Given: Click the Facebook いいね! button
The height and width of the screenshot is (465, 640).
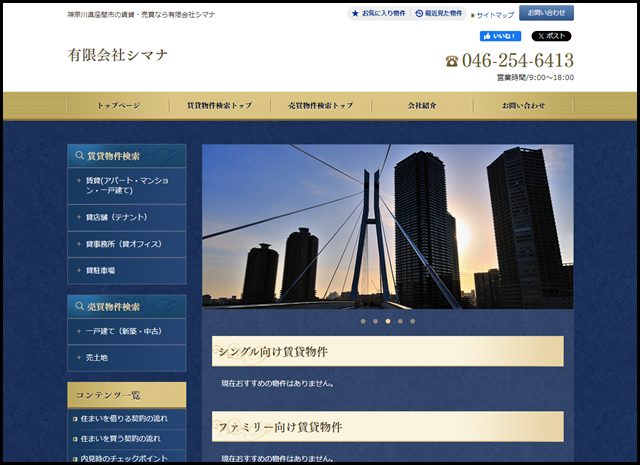Looking at the screenshot, I should [x=500, y=36].
